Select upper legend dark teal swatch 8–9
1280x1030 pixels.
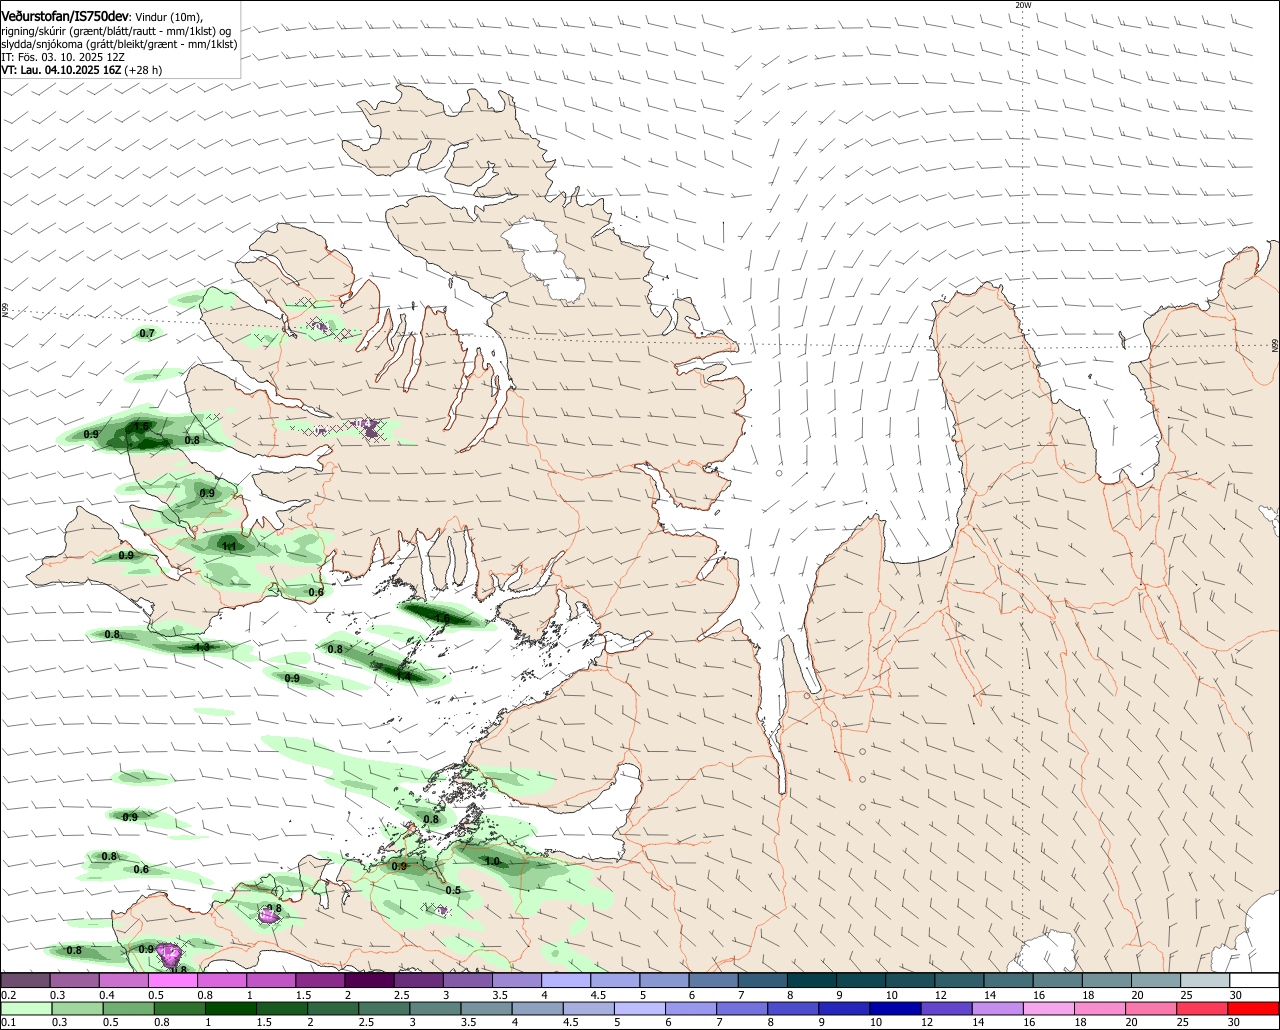pos(812,980)
